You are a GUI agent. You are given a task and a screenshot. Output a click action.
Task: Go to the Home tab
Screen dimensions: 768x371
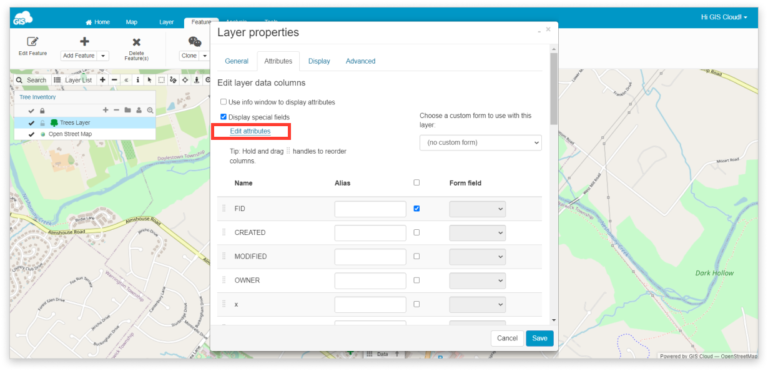point(98,22)
